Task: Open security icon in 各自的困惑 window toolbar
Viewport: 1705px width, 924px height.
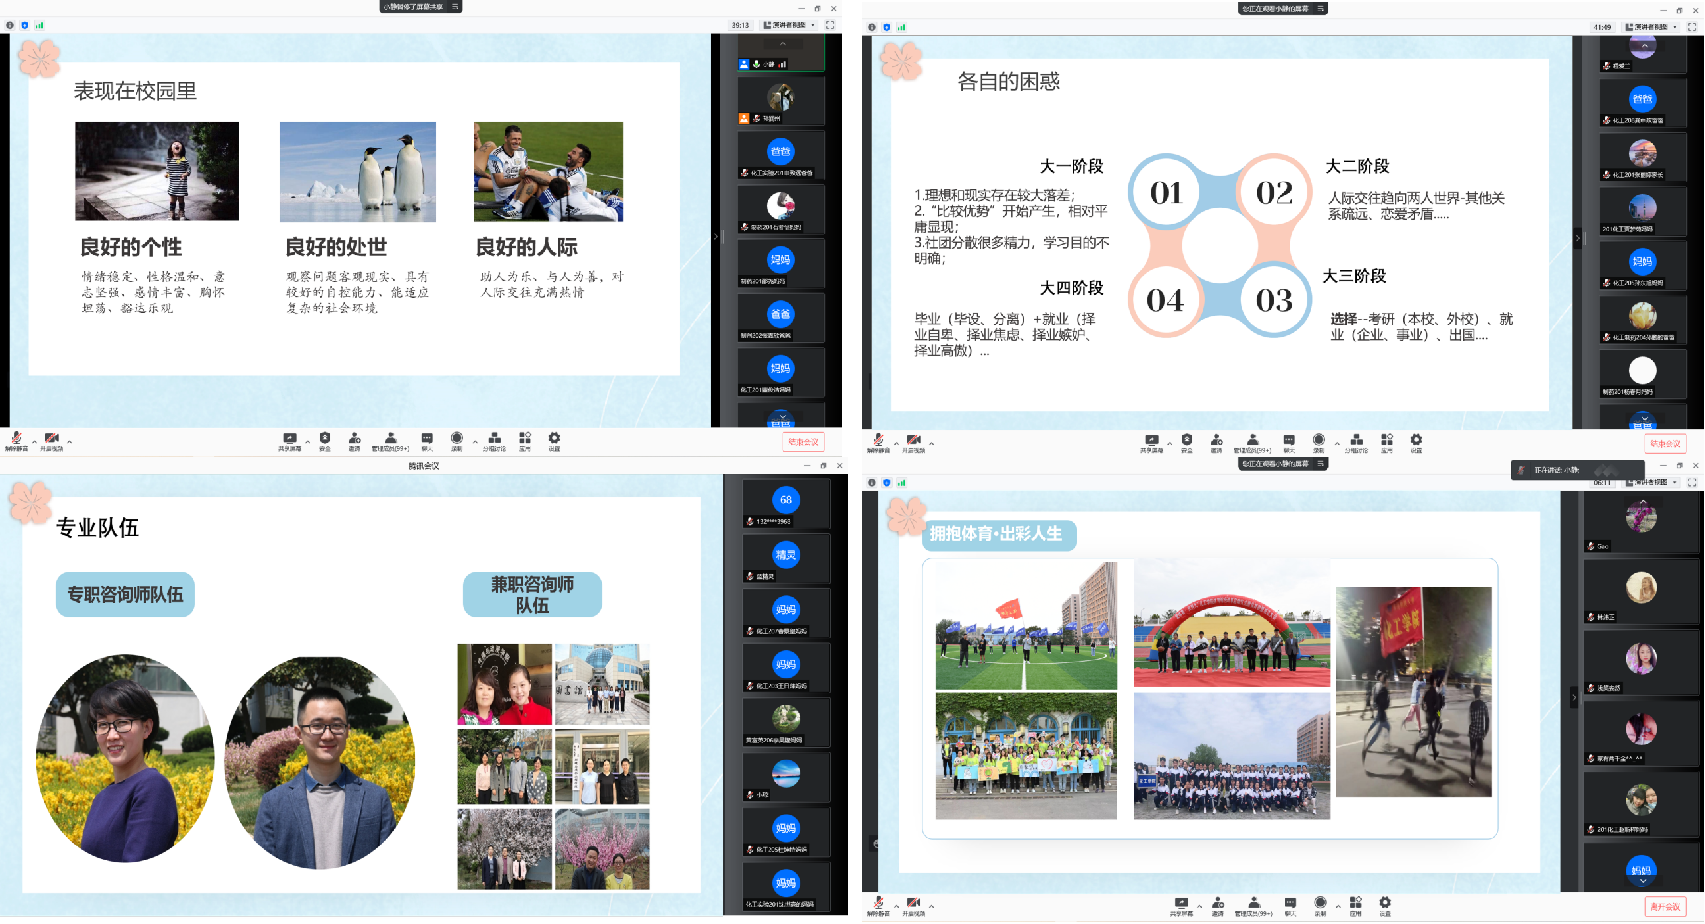Action: coord(1186,441)
